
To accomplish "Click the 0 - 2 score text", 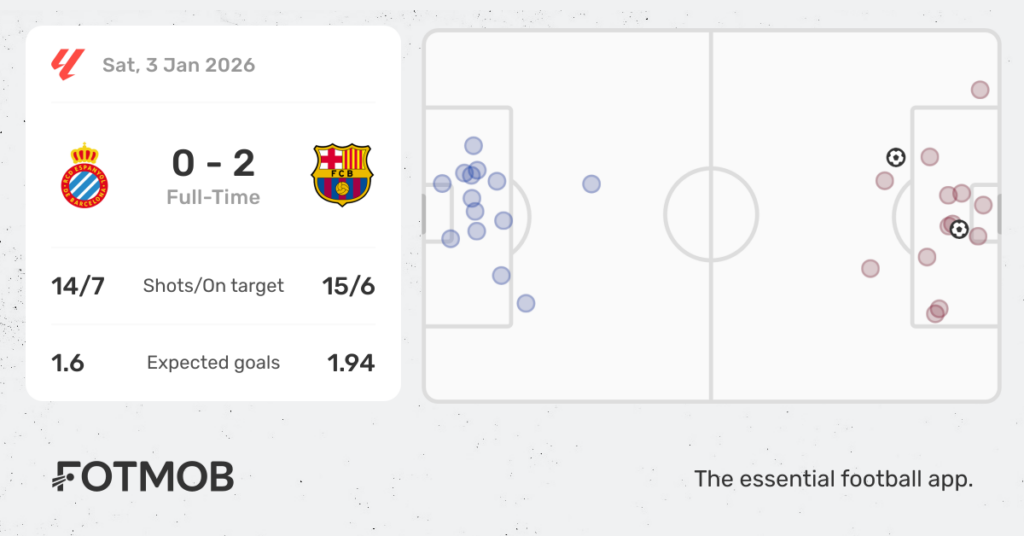I will [x=214, y=163].
